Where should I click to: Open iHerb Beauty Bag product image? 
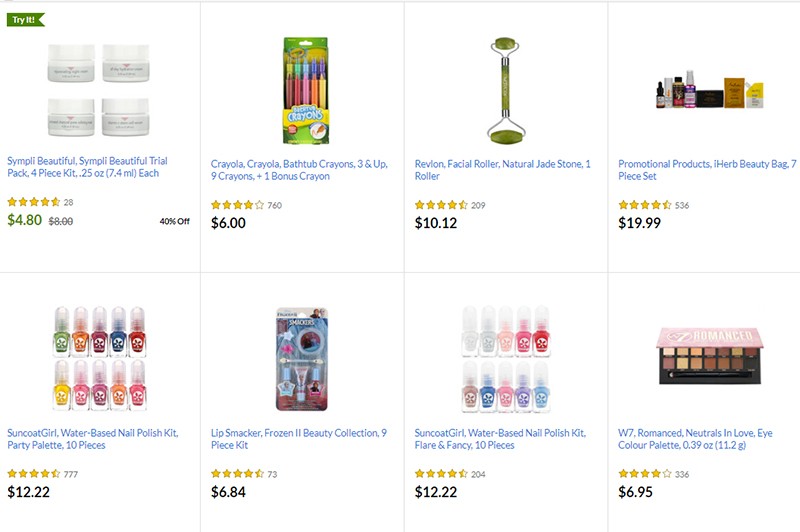pyautogui.click(x=711, y=94)
